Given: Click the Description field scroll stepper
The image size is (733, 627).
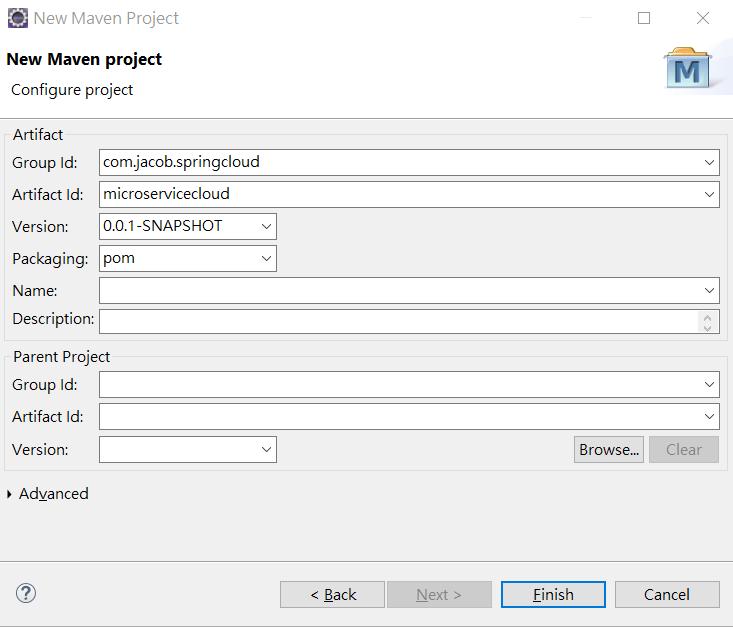Looking at the screenshot, I should click(707, 322).
